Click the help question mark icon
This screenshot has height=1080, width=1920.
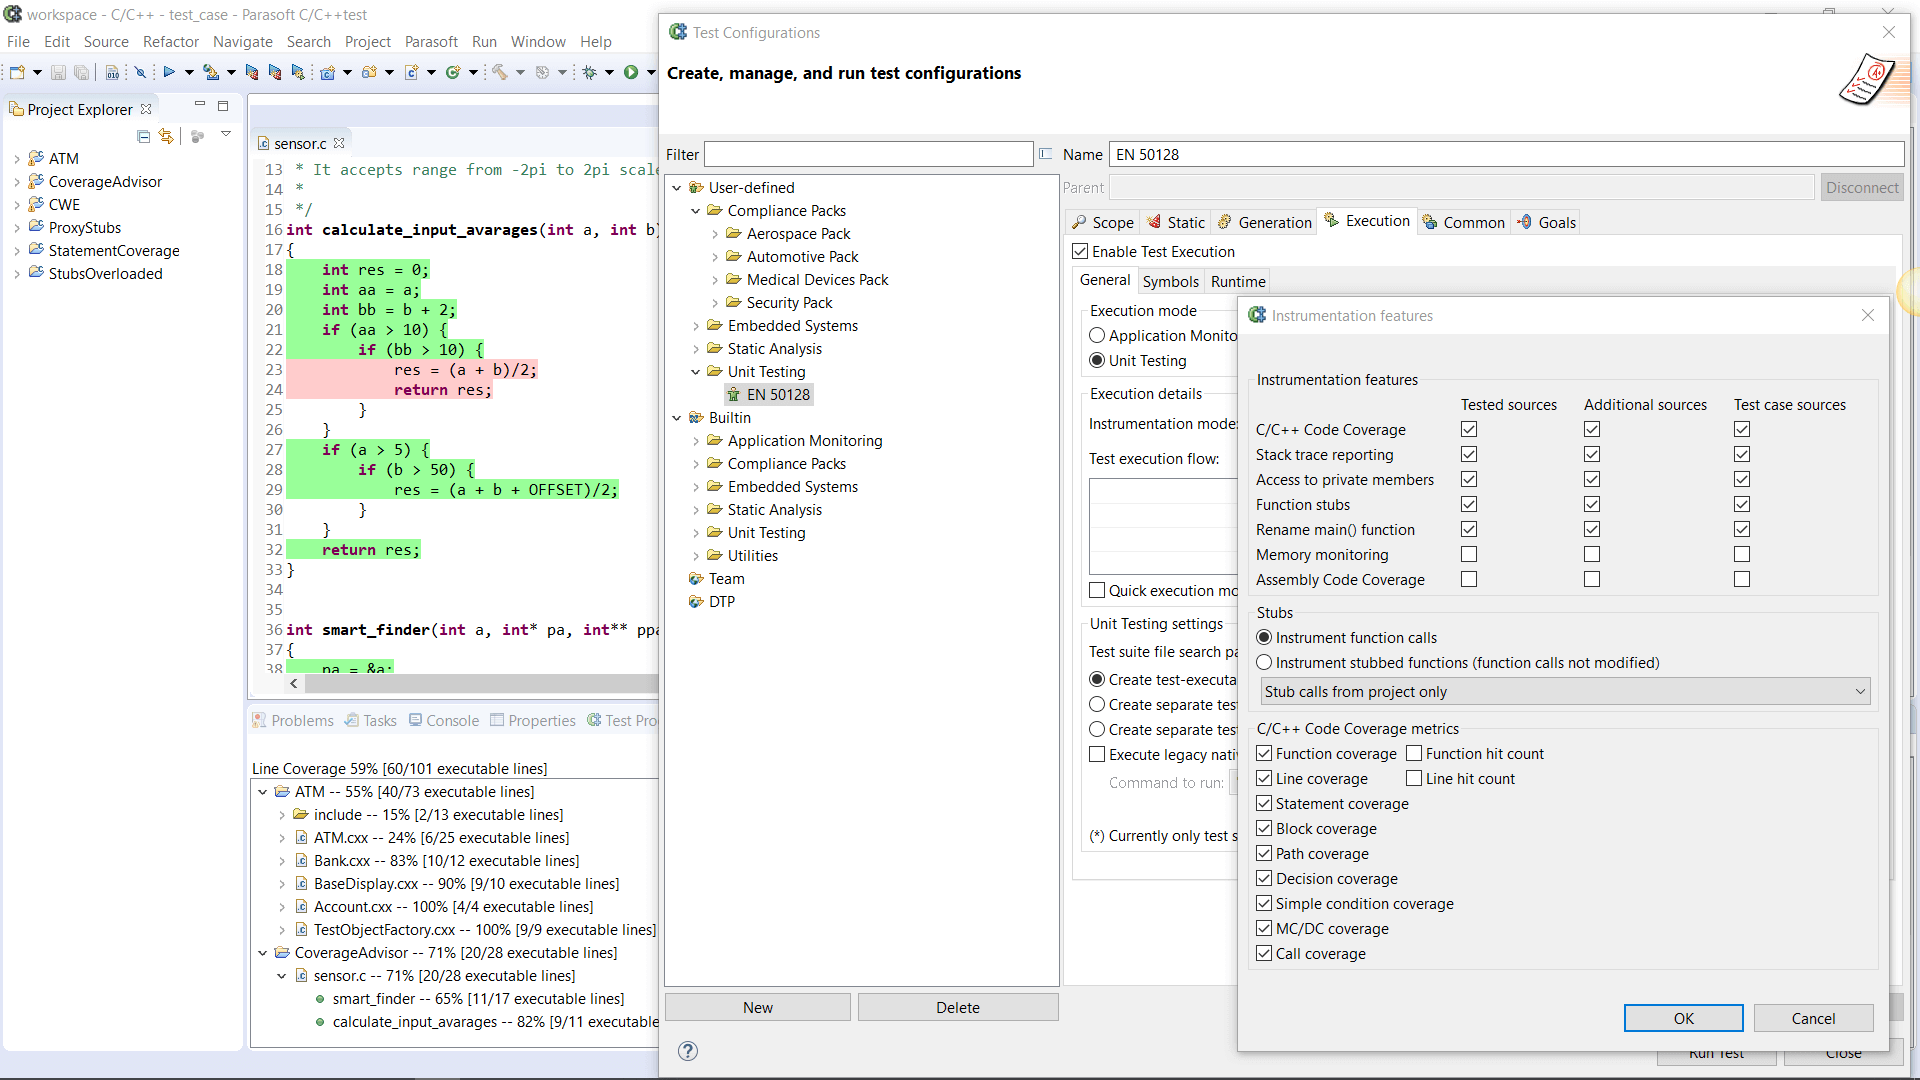[x=688, y=1051]
